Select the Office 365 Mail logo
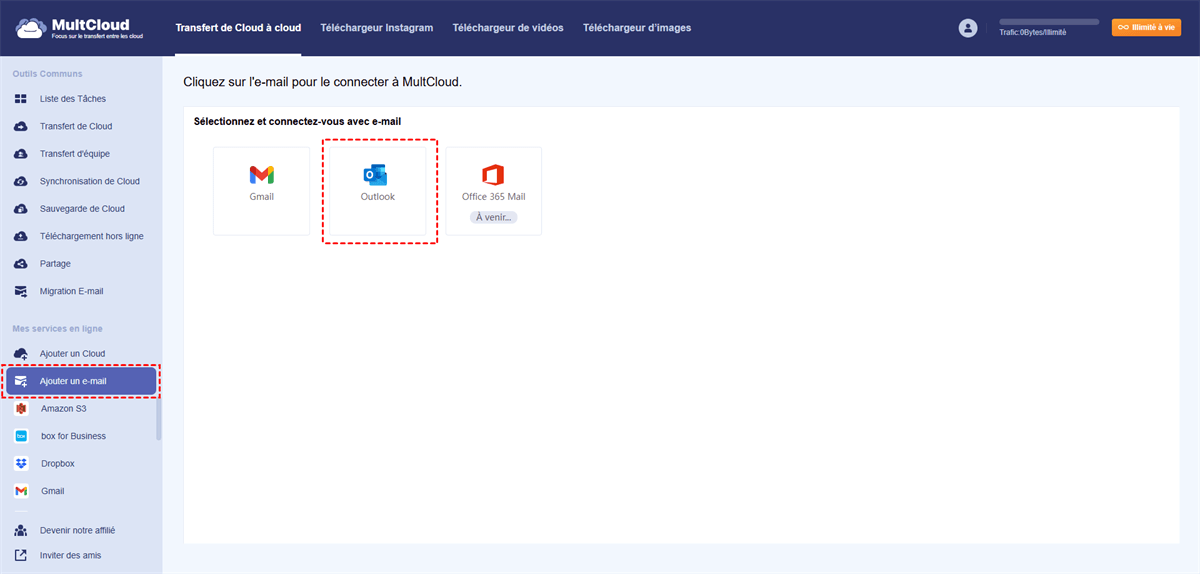 (493, 175)
